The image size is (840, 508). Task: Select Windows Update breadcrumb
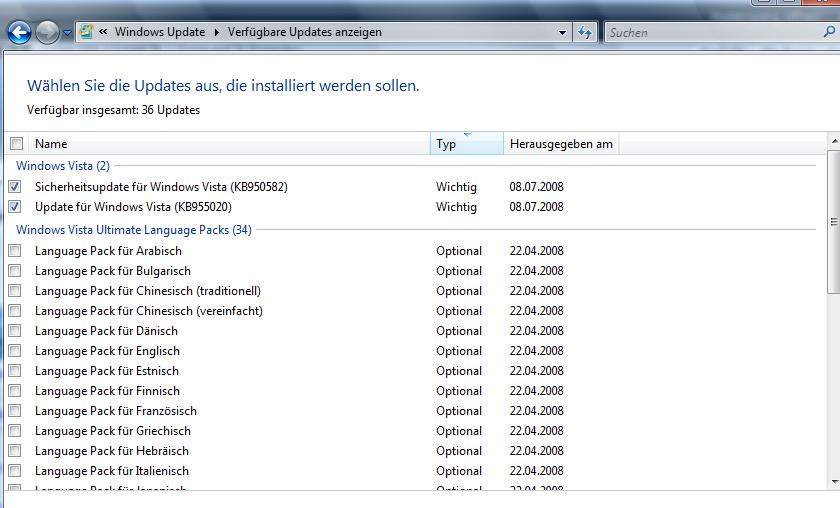point(160,32)
